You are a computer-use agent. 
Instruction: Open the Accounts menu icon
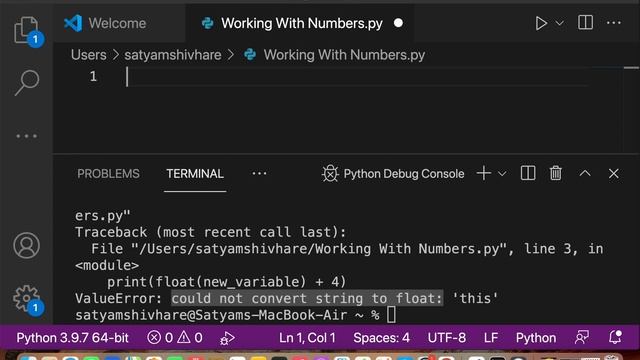(x=27, y=245)
